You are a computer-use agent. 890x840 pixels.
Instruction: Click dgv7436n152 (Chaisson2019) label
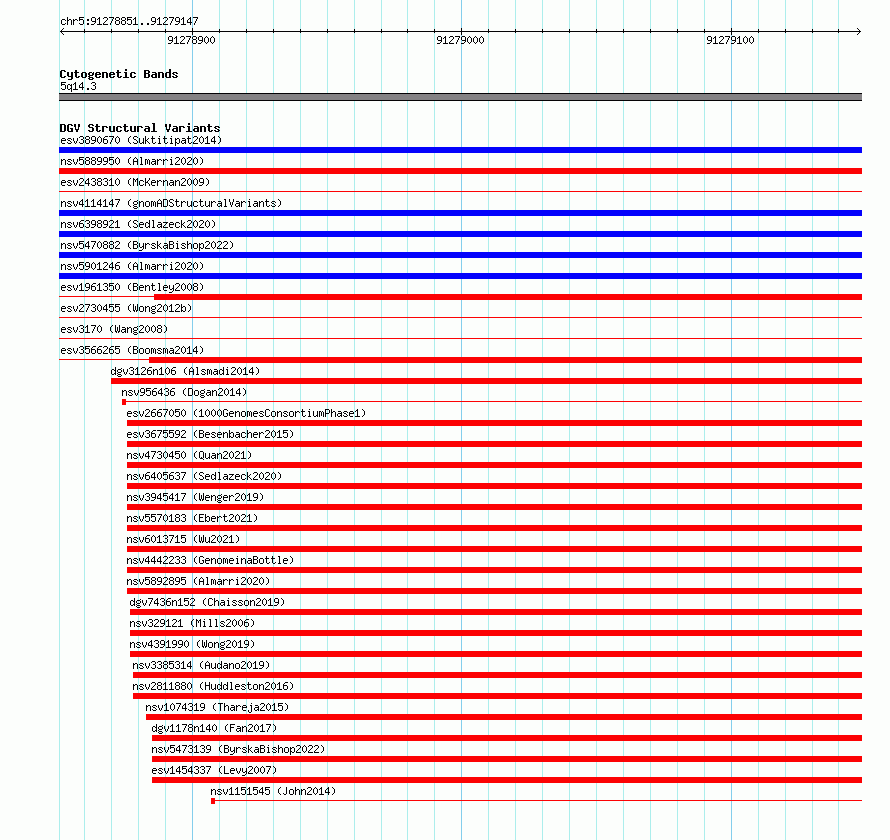207,602
